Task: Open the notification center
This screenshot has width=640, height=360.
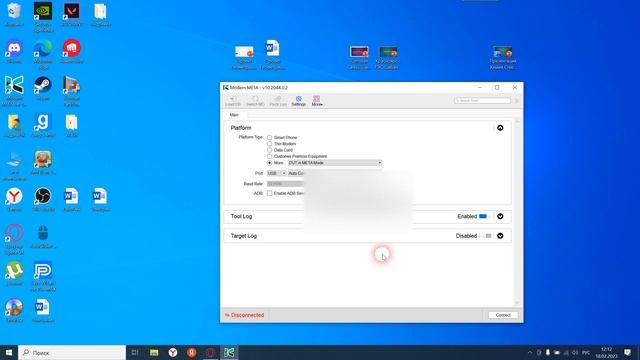Action: coord(627,352)
